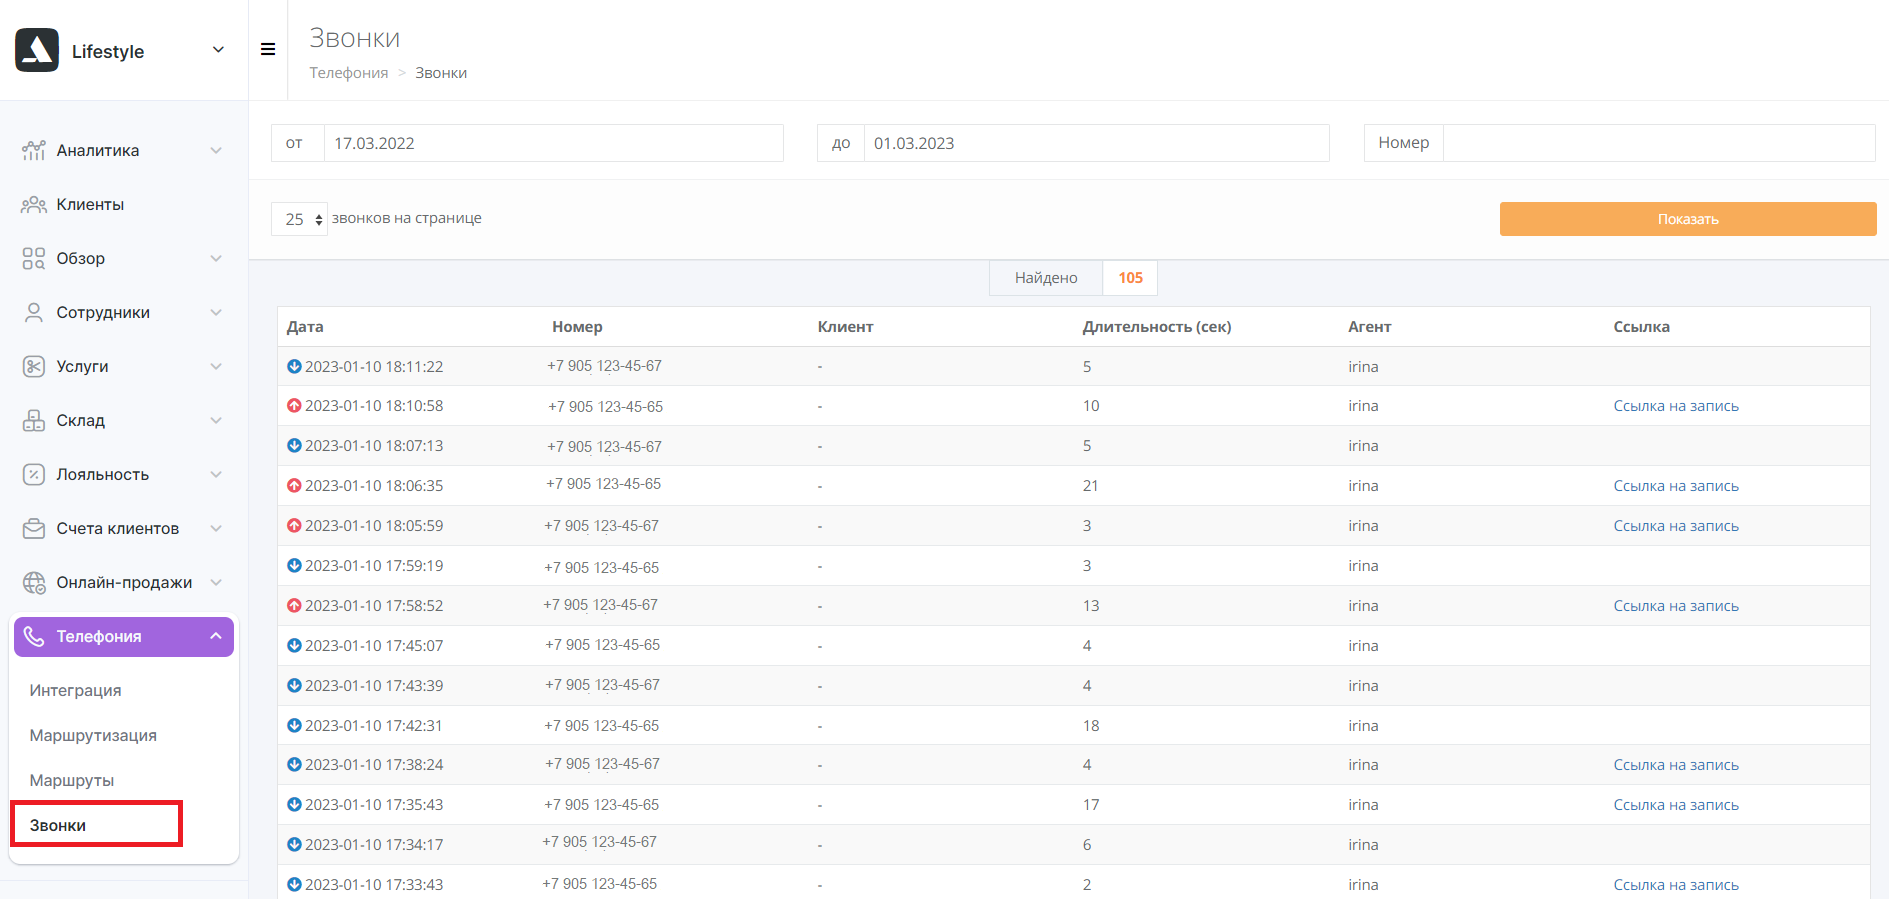Click the hamburger menu icon
1889x899 pixels.
point(268,49)
